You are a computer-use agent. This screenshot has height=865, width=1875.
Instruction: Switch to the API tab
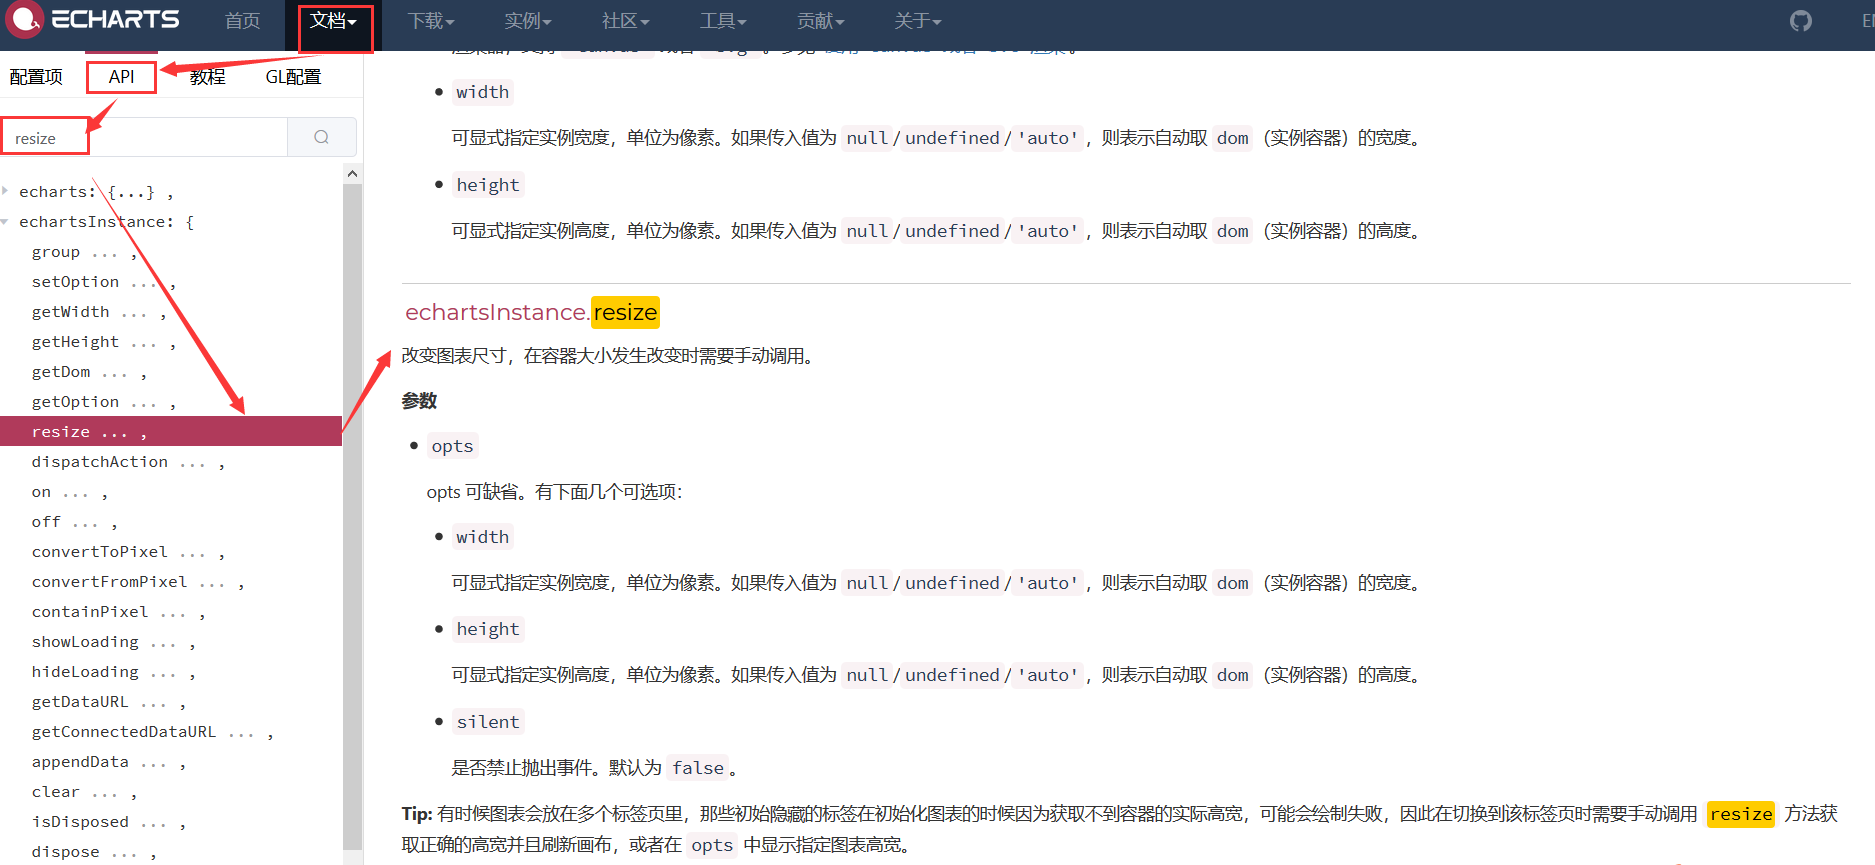coord(121,77)
